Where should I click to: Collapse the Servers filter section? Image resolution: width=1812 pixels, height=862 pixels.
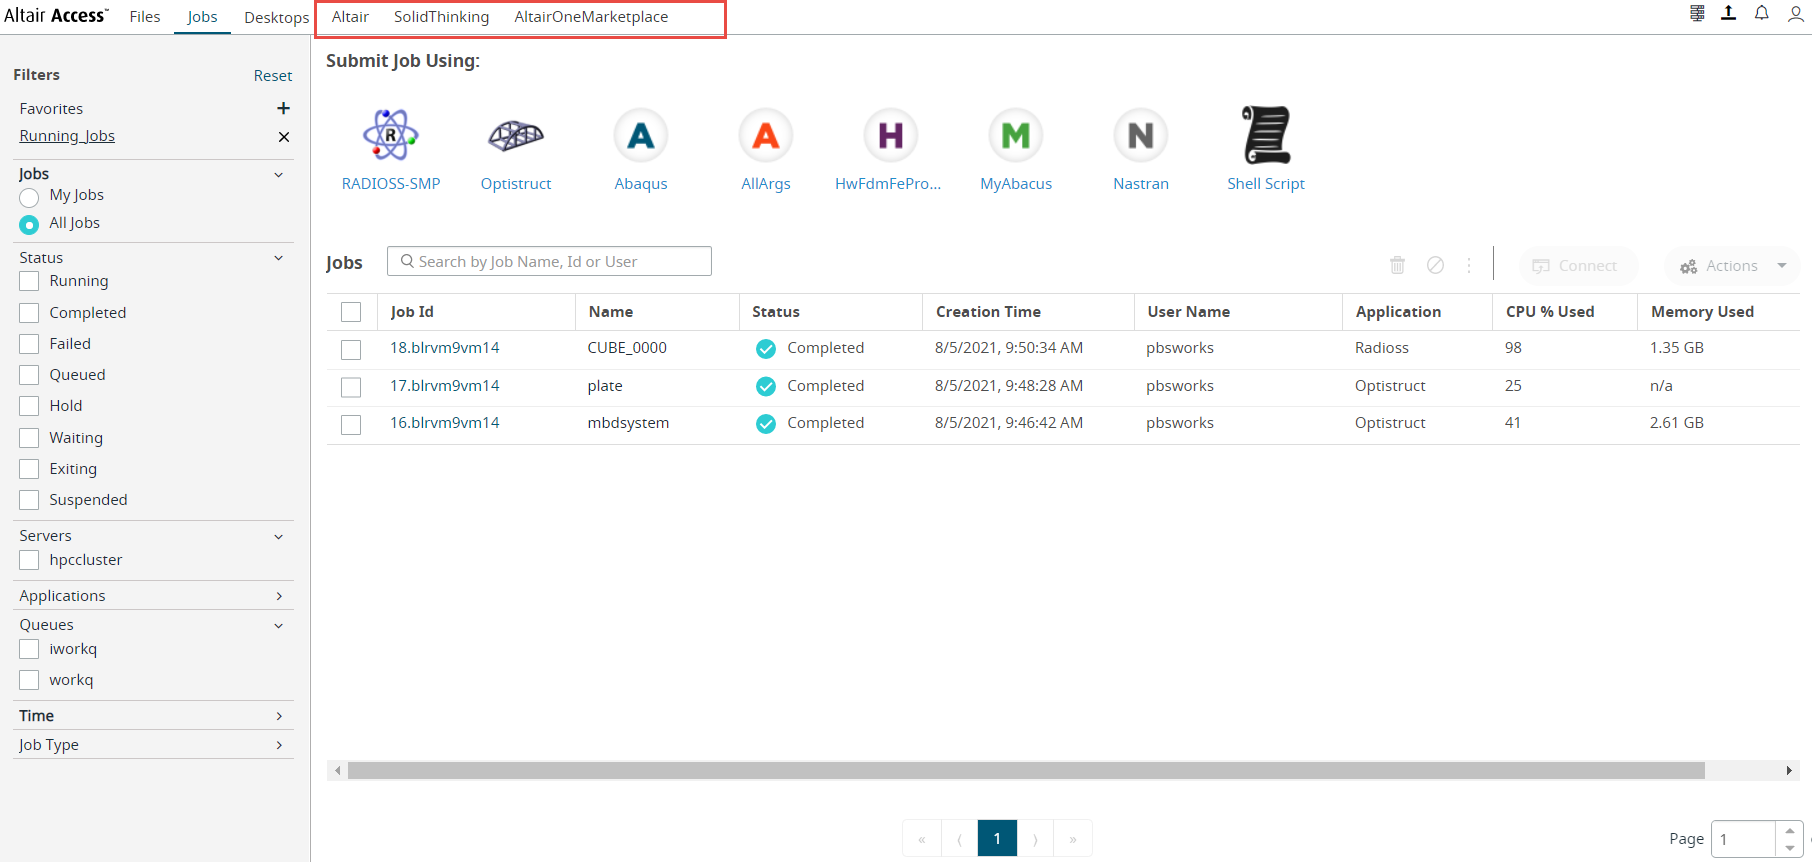click(x=279, y=537)
